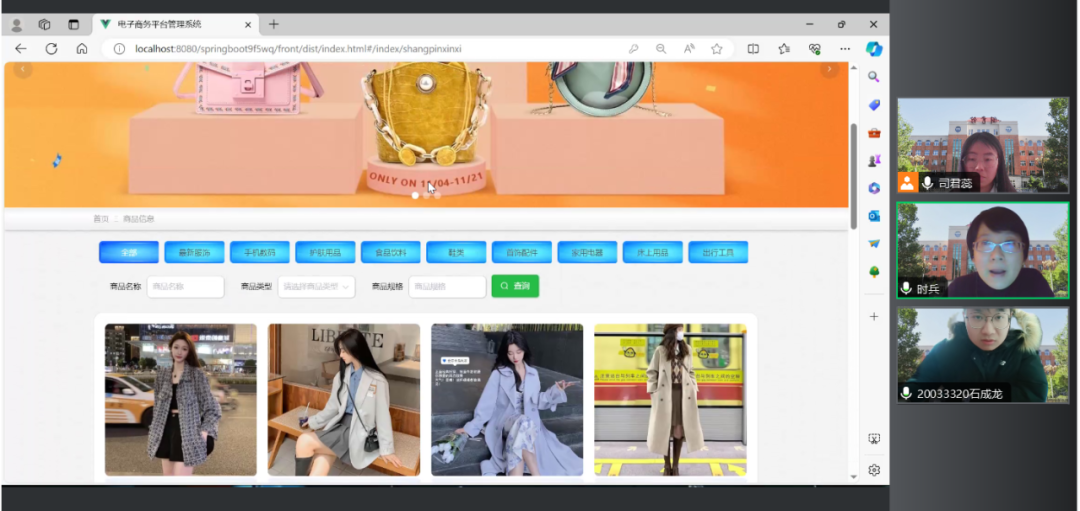This screenshot has width=1080, height=511.
Task: Add page to favorites with star icon
Action: tap(717, 48)
